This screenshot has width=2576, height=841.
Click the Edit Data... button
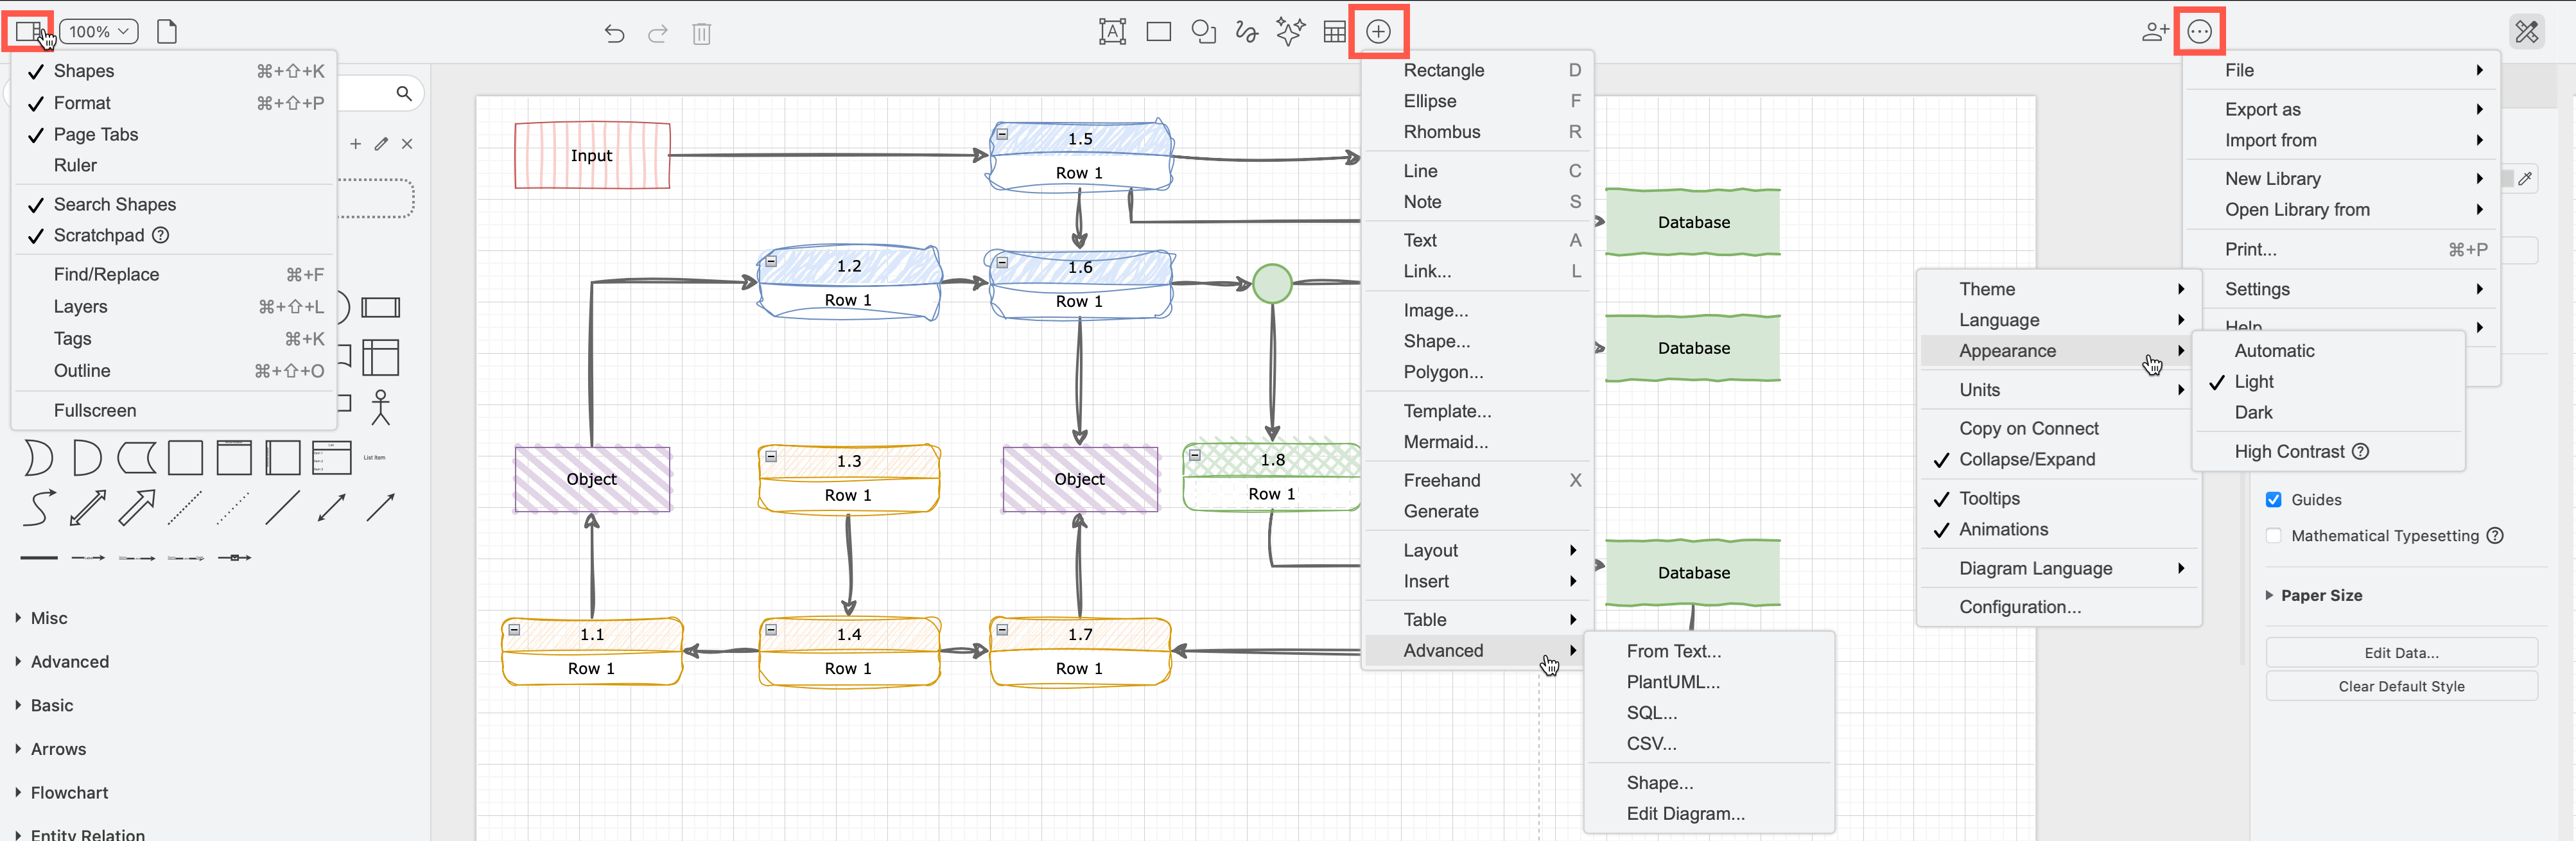click(x=2401, y=653)
